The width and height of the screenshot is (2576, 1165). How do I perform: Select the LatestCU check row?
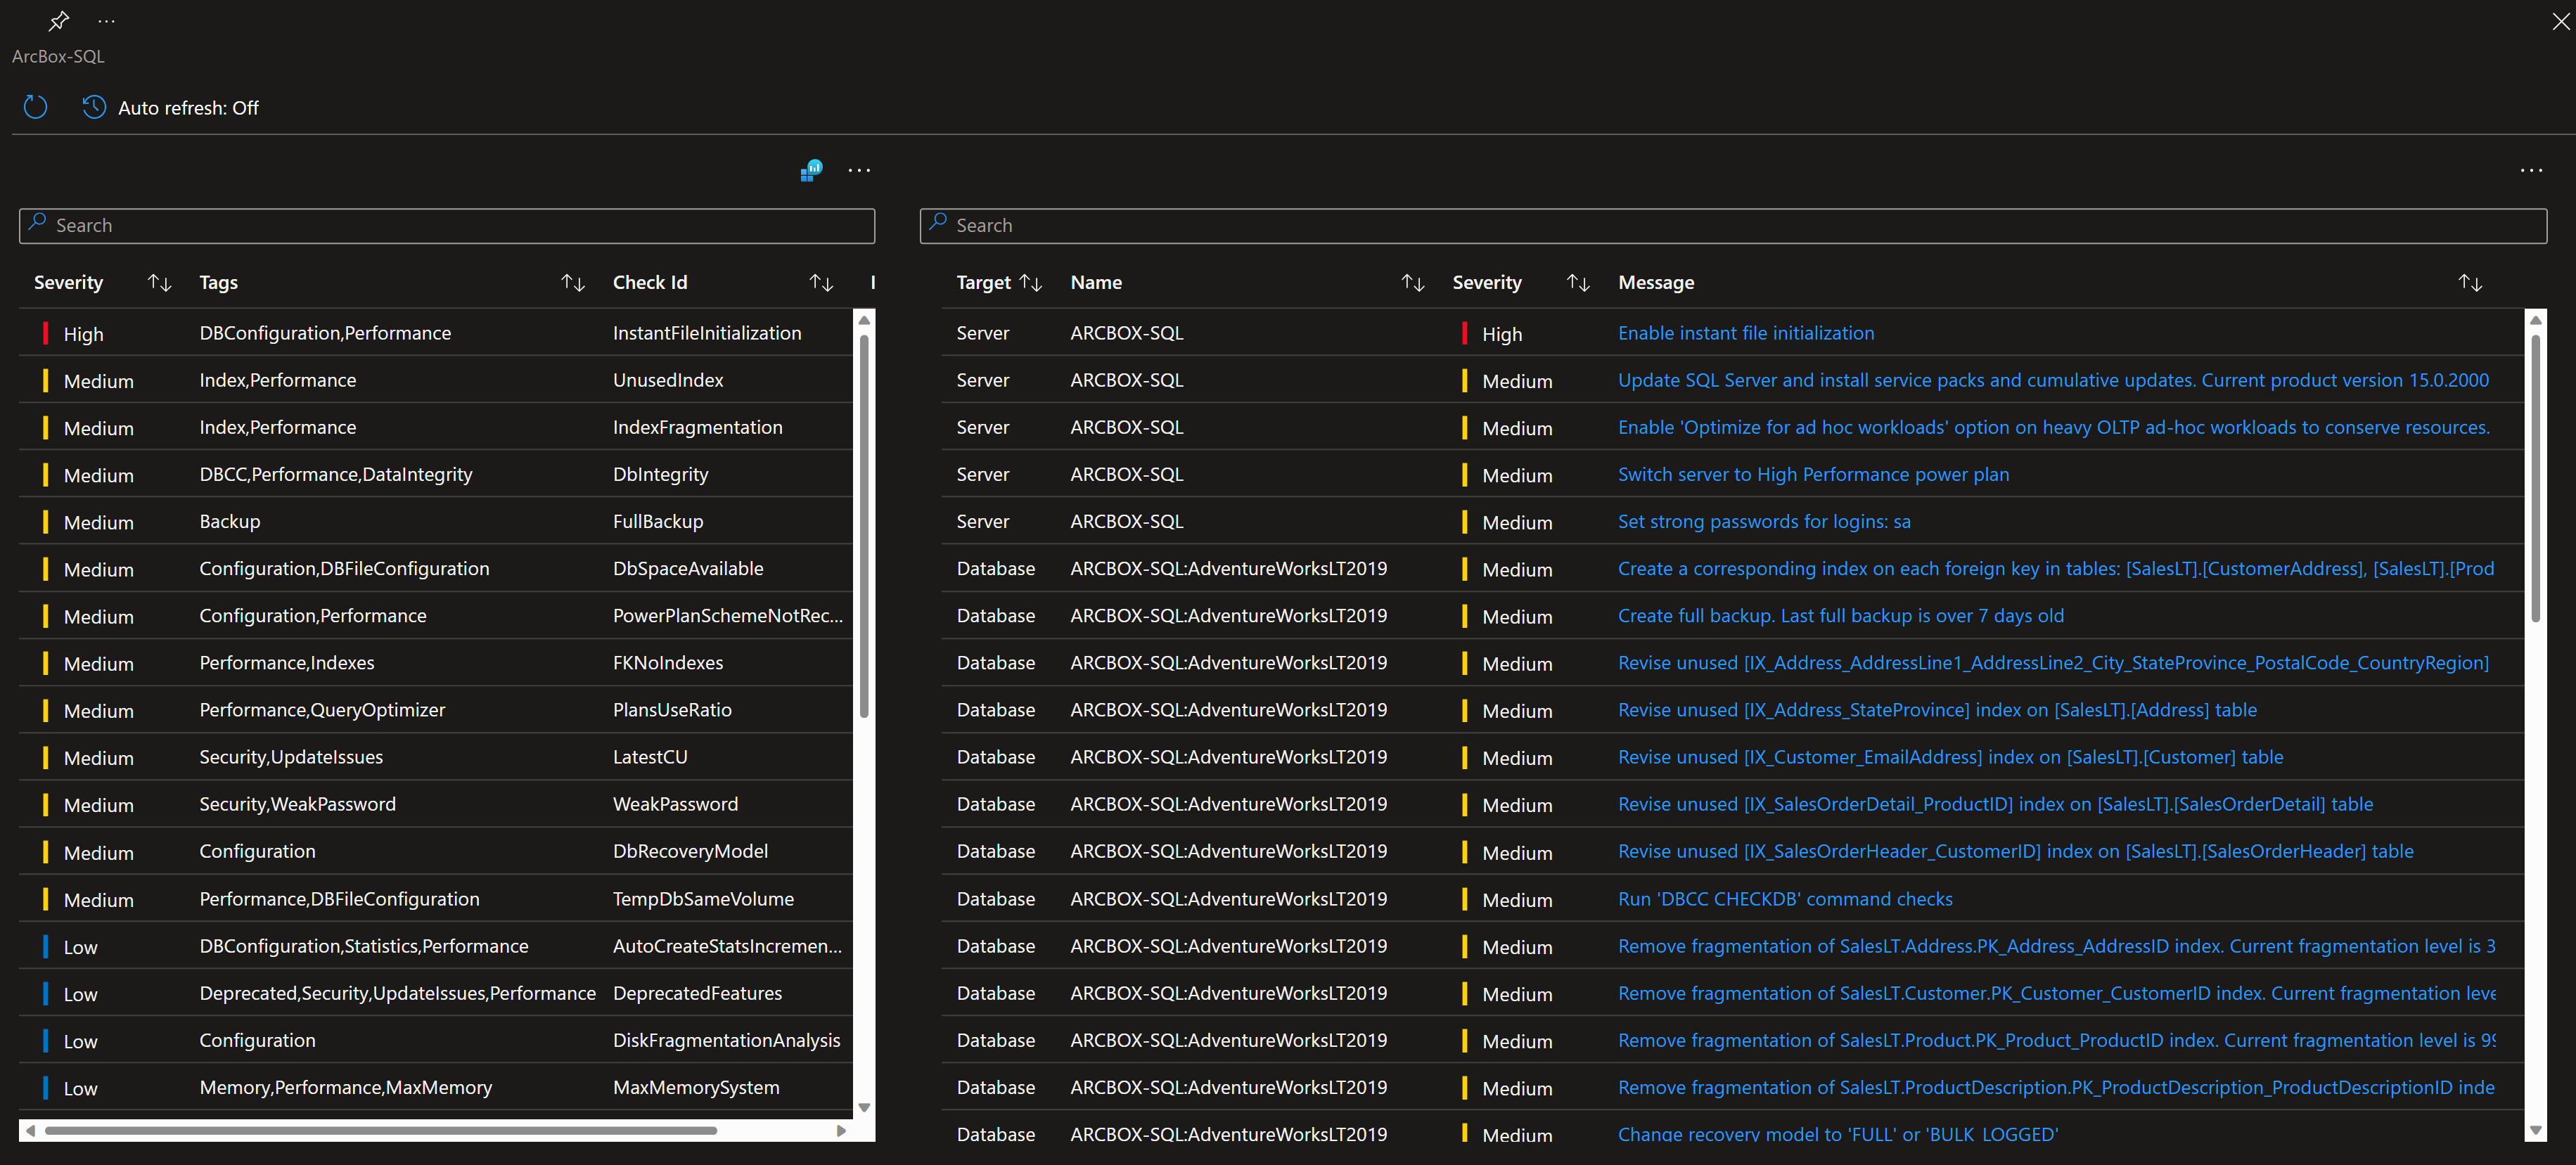436,757
